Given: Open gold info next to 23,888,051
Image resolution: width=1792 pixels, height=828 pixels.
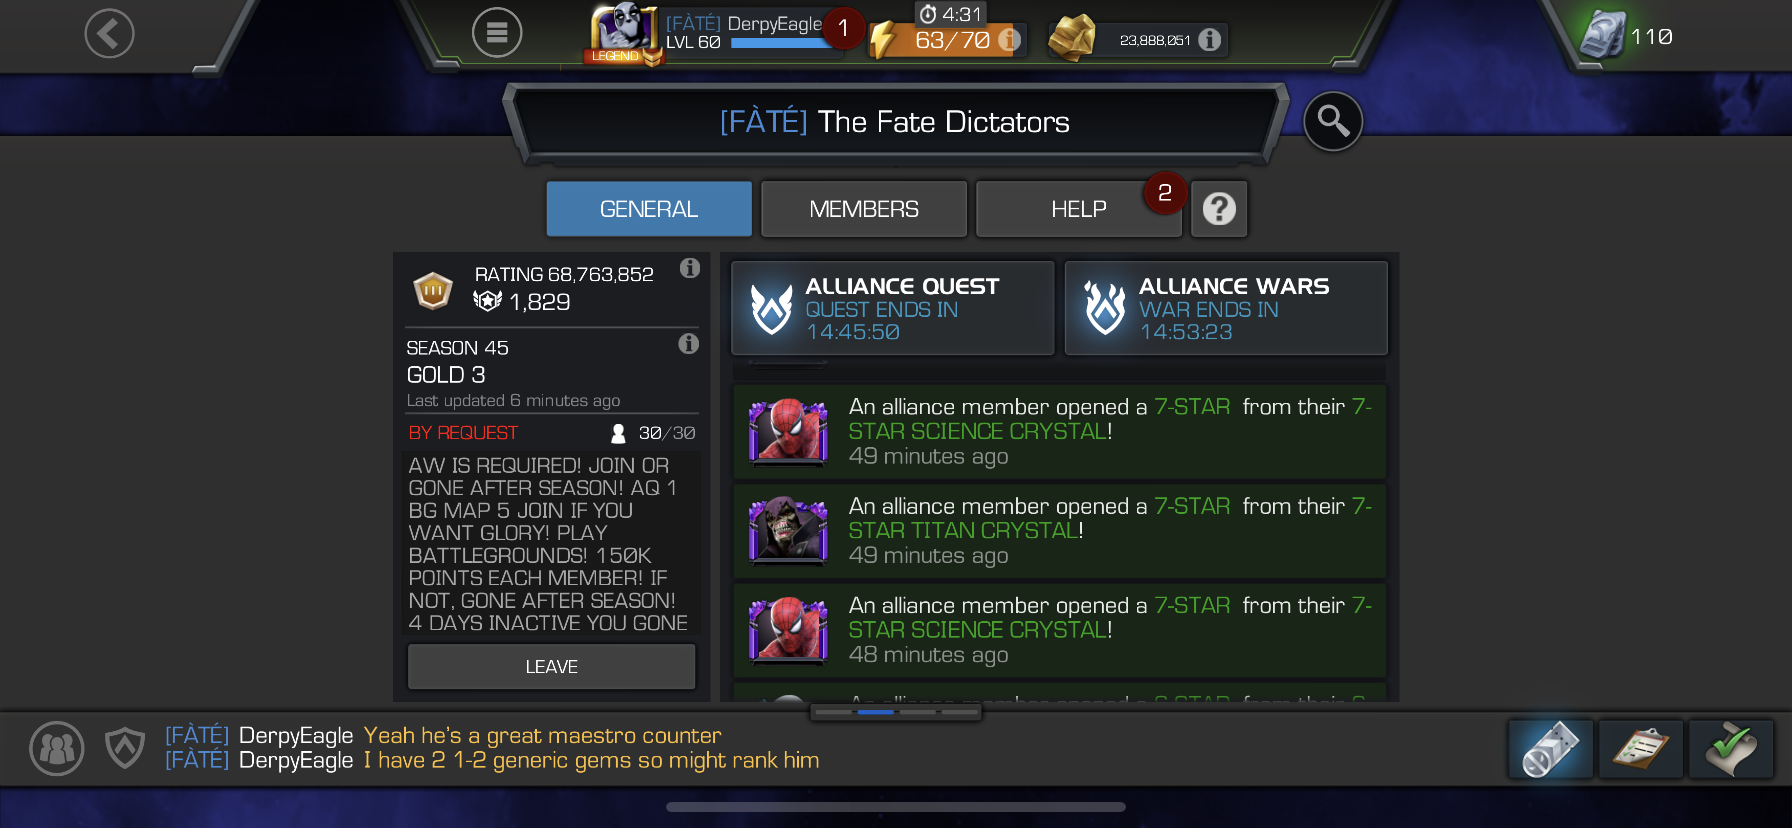Looking at the screenshot, I should (x=1210, y=40).
